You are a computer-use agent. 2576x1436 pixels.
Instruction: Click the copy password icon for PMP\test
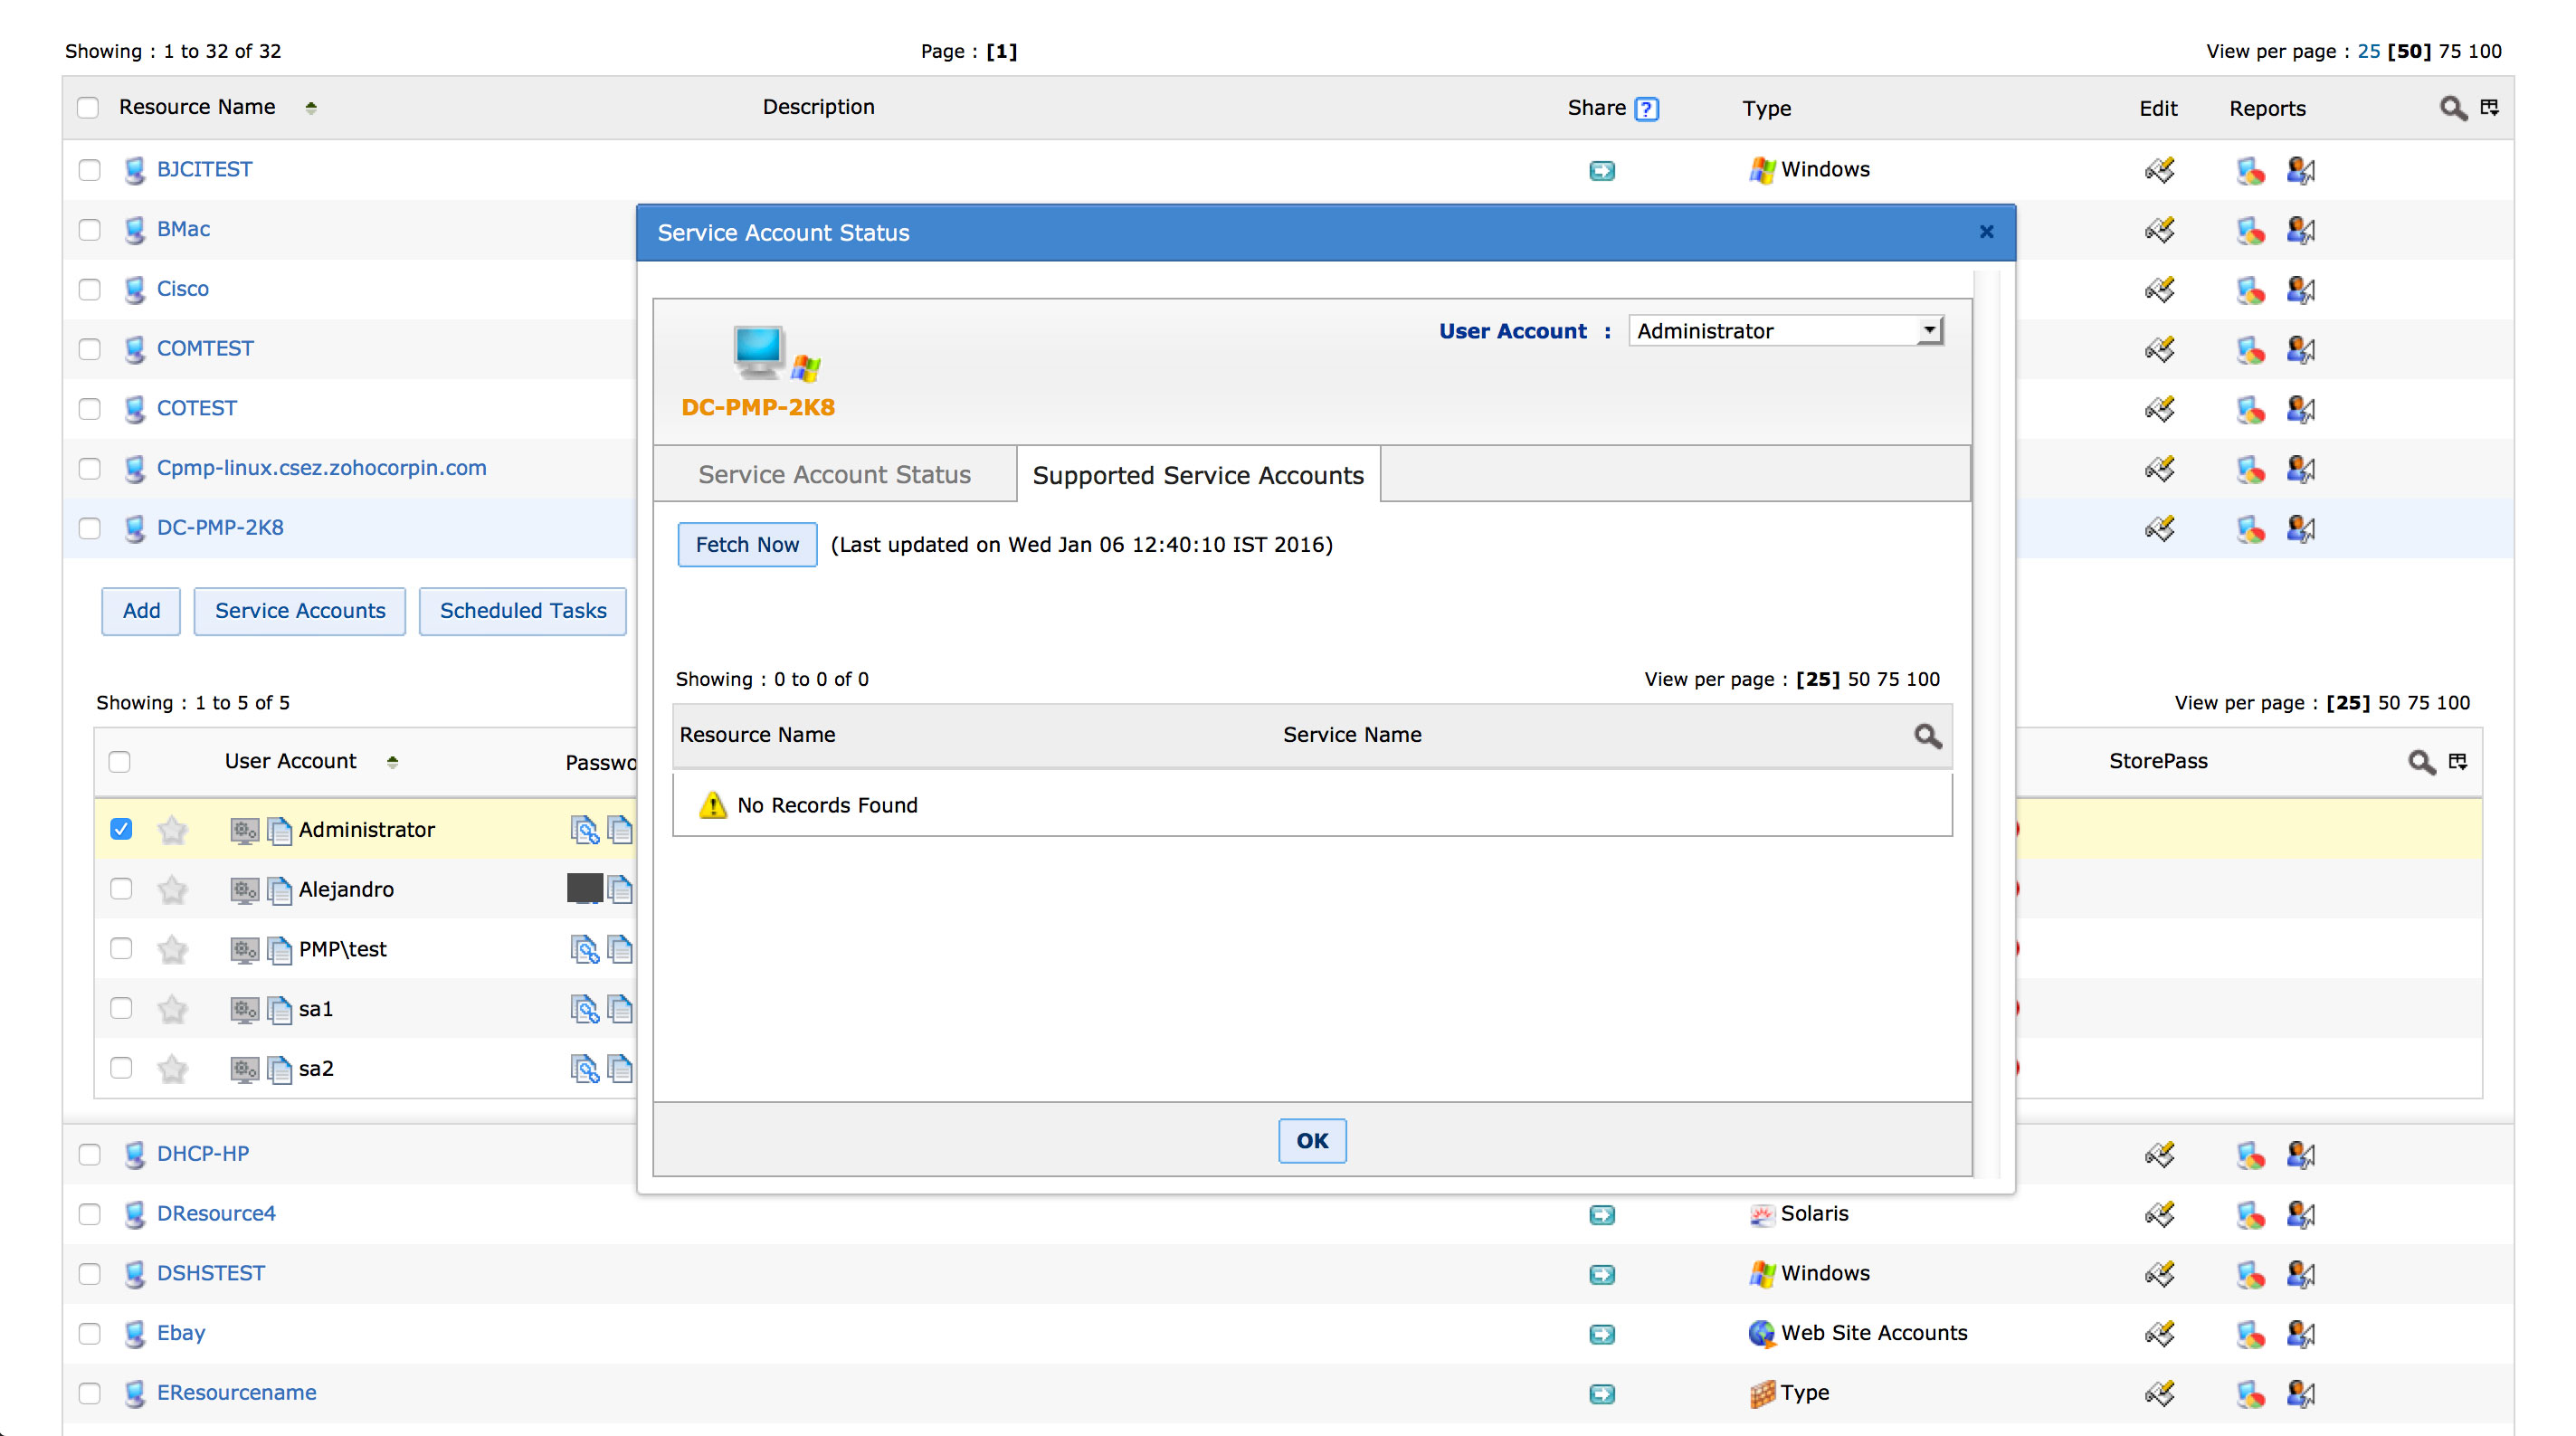click(620, 949)
